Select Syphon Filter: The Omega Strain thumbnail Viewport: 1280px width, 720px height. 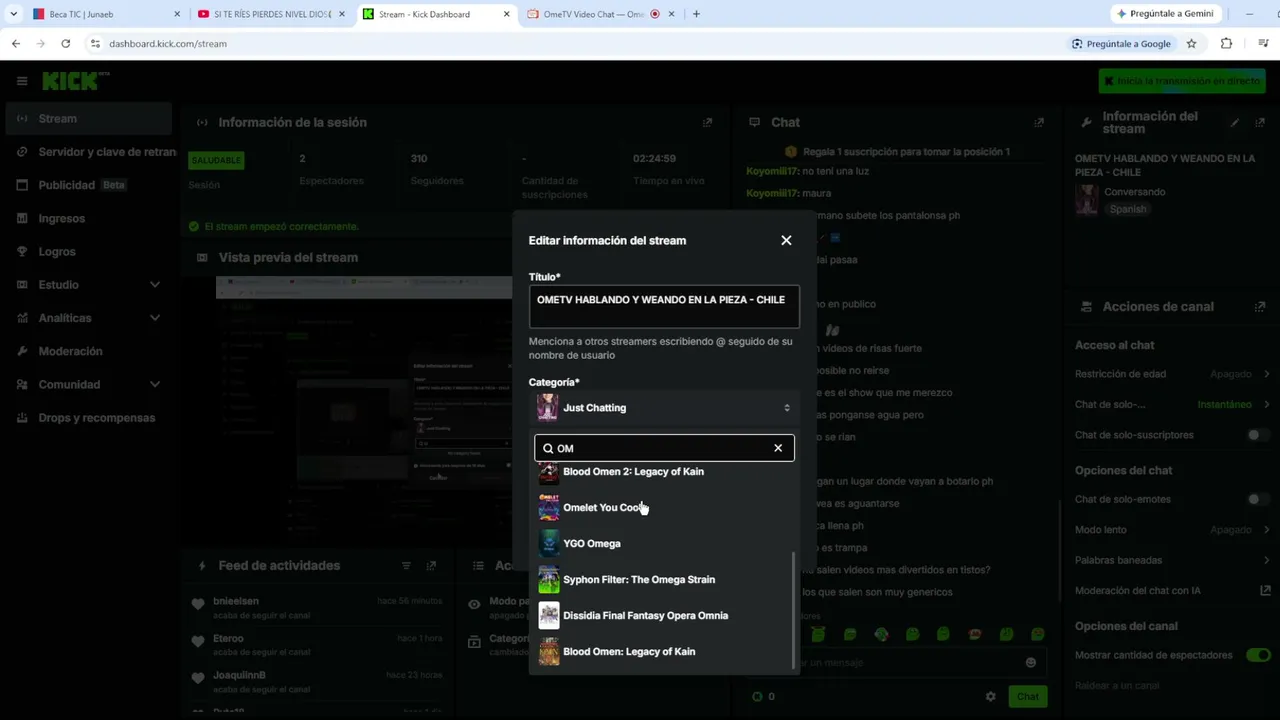click(x=548, y=580)
